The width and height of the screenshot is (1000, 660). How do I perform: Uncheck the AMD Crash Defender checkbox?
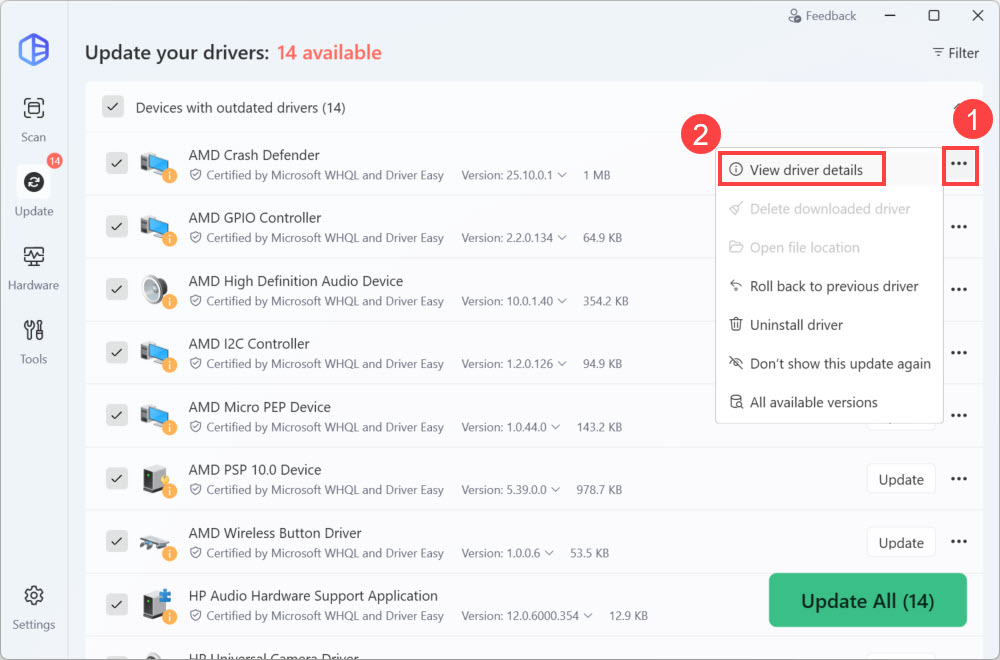[x=117, y=163]
